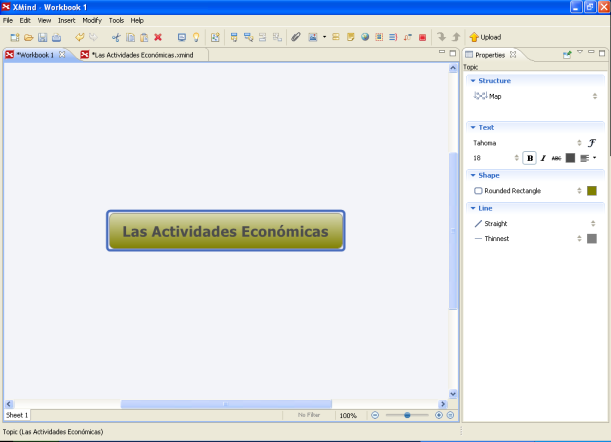Undo the last action
The width and height of the screenshot is (611, 442).
(79, 37)
